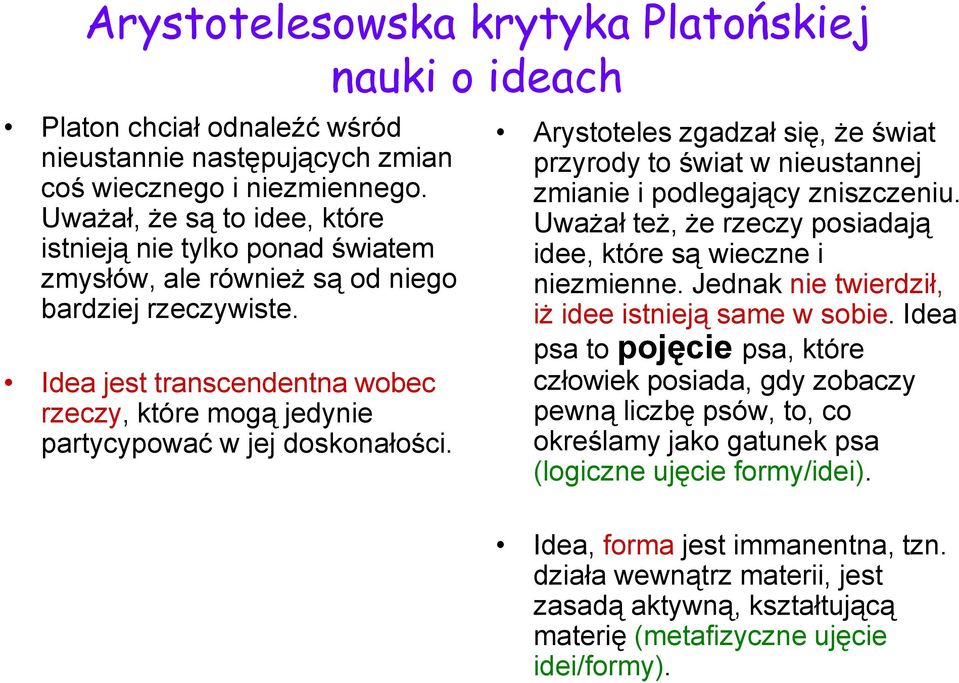Click the line 'Platon chciał odnaleźć wśród'
The width and height of the screenshot is (959, 683).
click(x=221, y=128)
